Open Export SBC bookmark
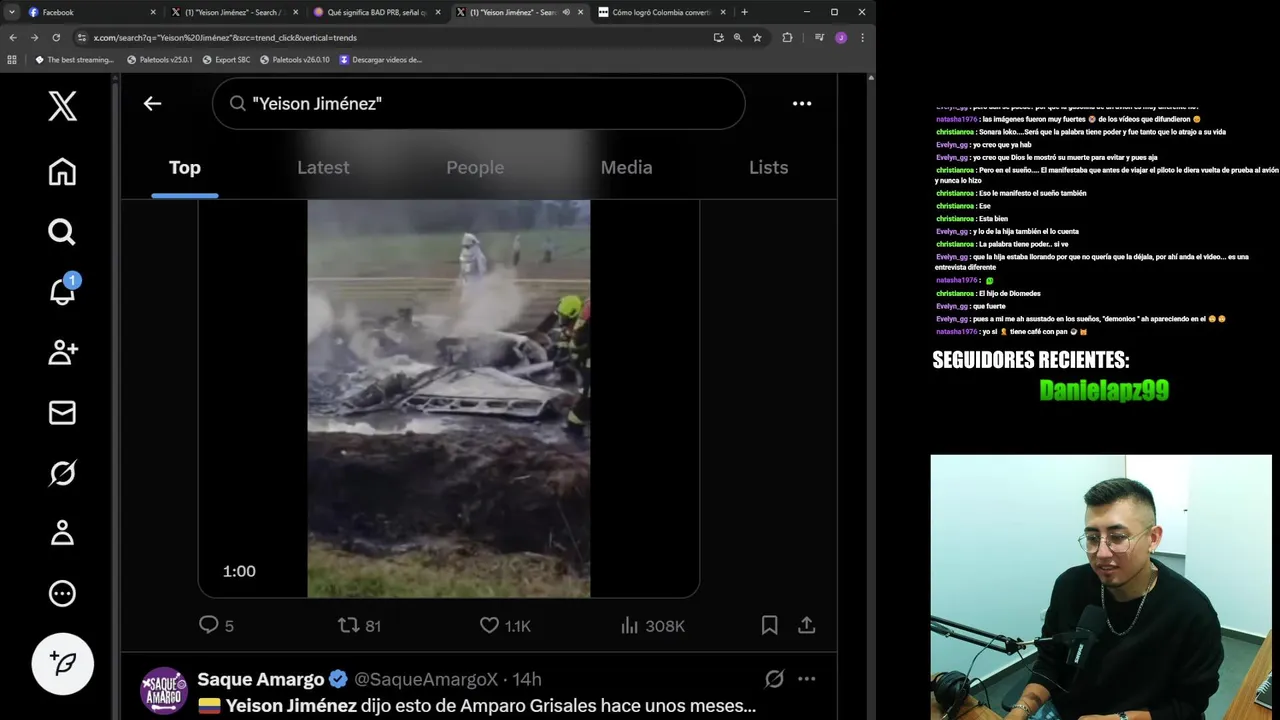The width and height of the screenshot is (1280, 720). pyautogui.click(x=226, y=59)
